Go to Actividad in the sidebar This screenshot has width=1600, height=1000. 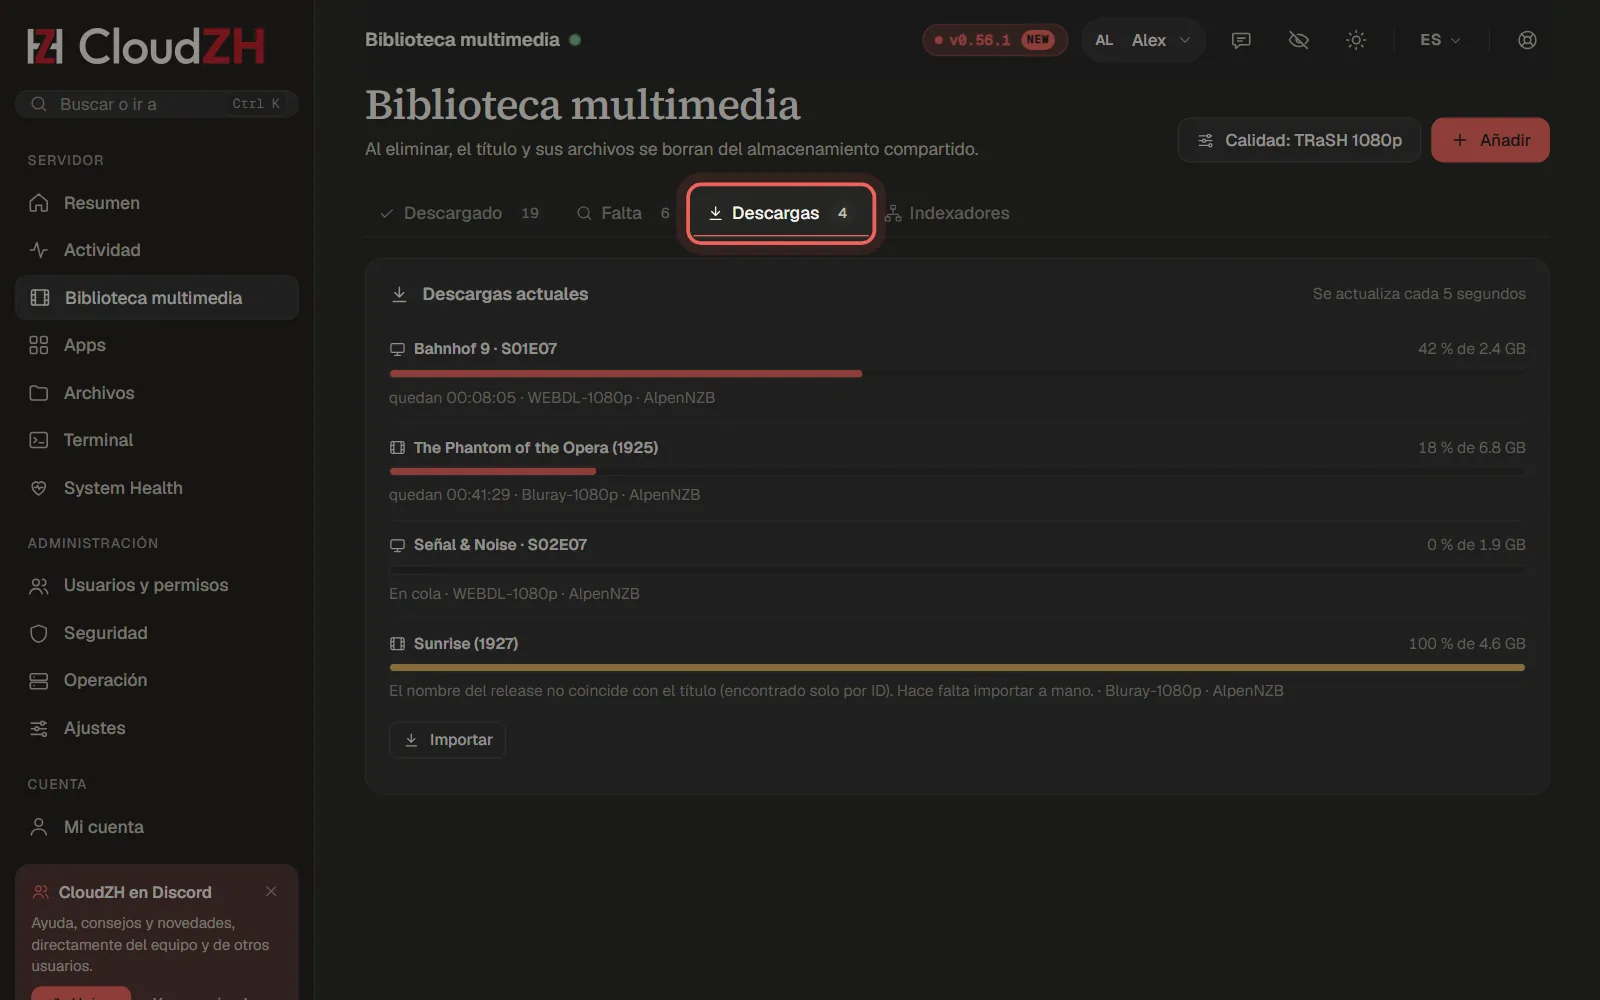pyautogui.click(x=157, y=250)
